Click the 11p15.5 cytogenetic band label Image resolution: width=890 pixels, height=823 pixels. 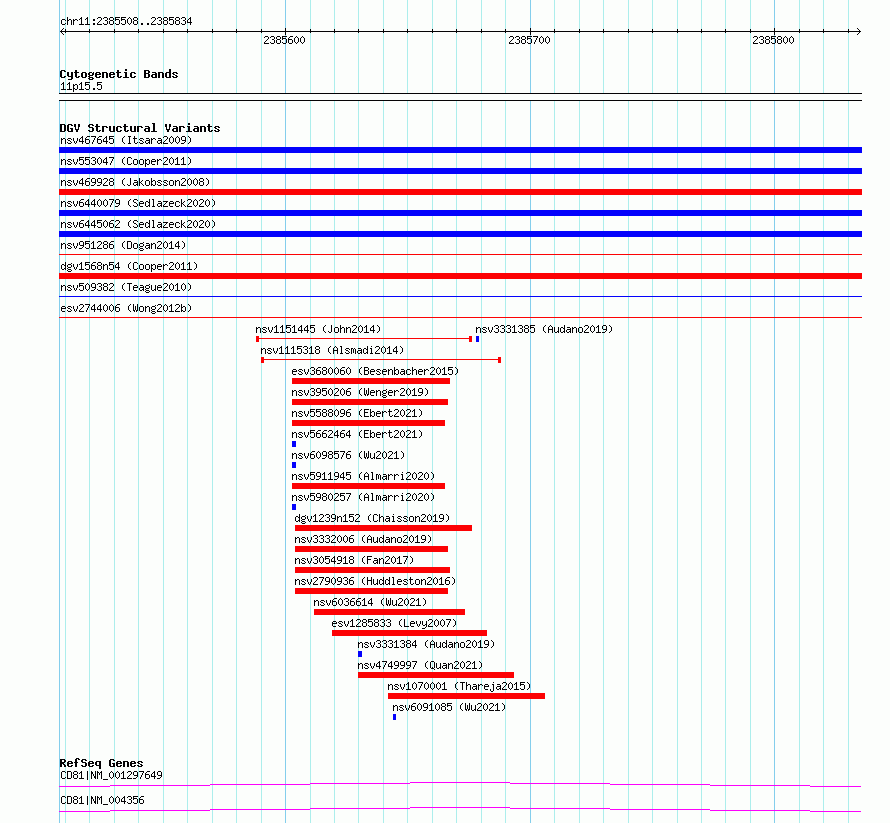click(x=81, y=86)
